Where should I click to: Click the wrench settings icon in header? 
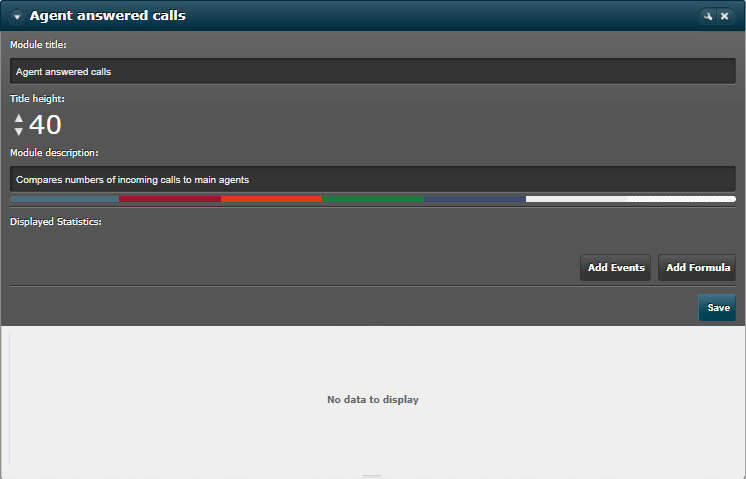(x=708, y=16)
